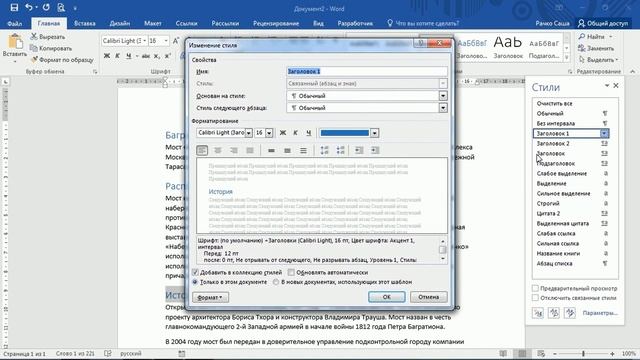Decrease paragraph spacing icon in dialog
640x360 pixels.
coord(340,151)
